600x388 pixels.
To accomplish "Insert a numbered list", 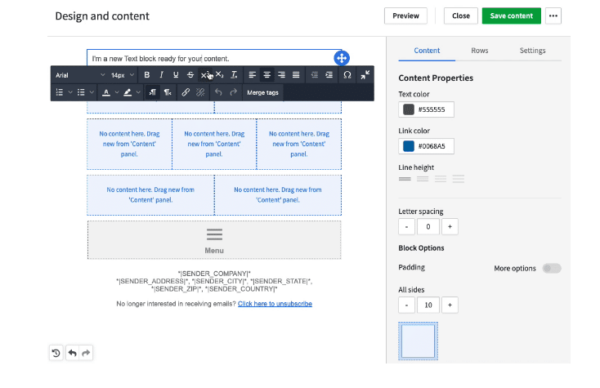I will [59, 92].
